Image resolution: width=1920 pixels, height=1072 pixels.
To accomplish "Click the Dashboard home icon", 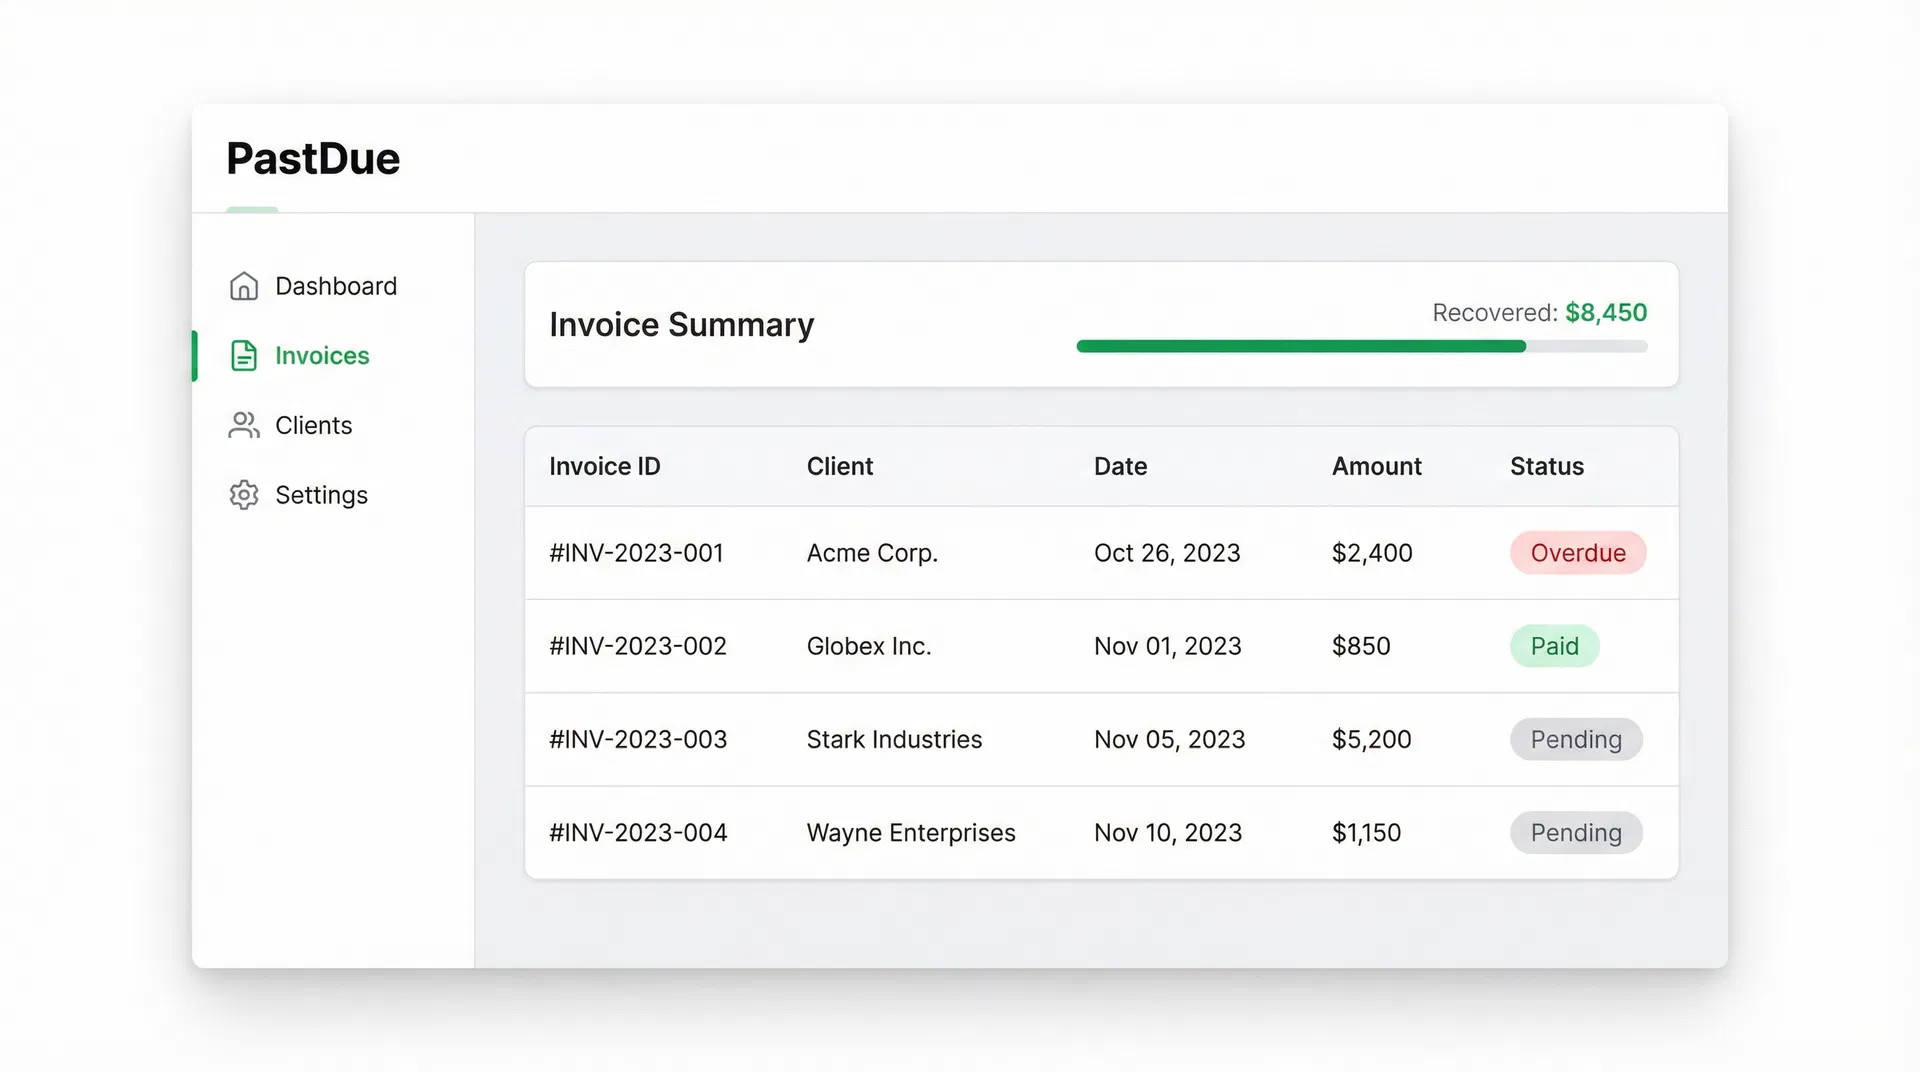I will click(x=243, y=286).
